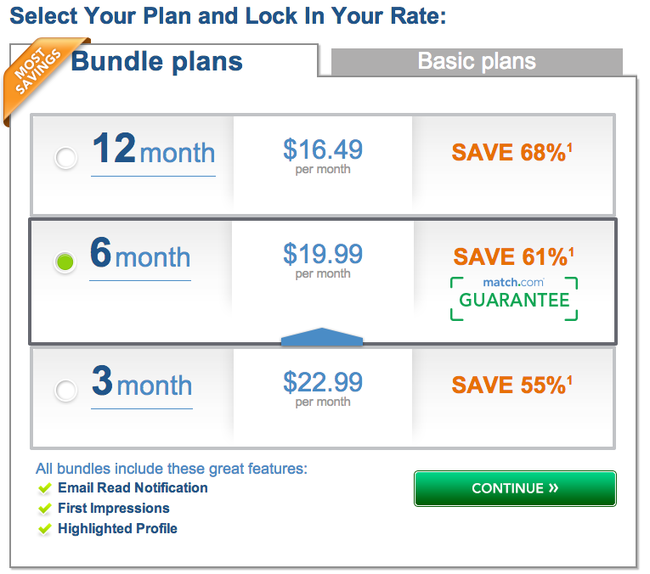Select the 6 month plan radio button

(x=65, y=262)
